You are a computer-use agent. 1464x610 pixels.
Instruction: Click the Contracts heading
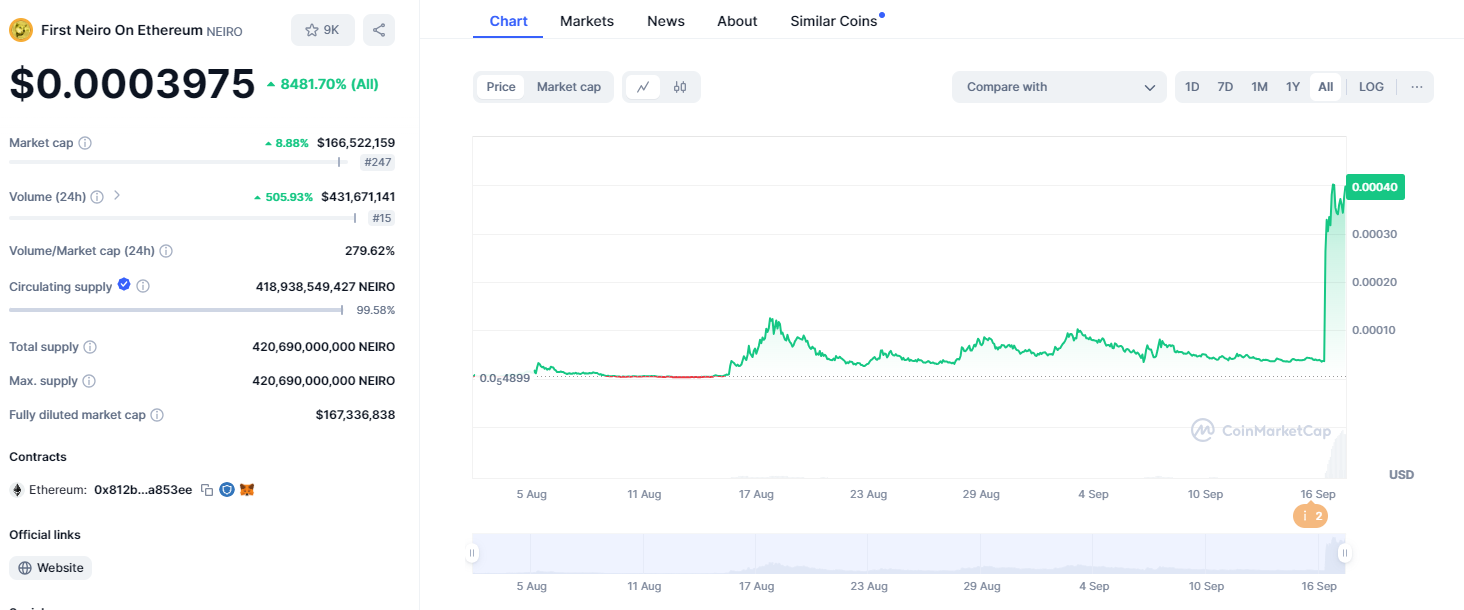38,457
